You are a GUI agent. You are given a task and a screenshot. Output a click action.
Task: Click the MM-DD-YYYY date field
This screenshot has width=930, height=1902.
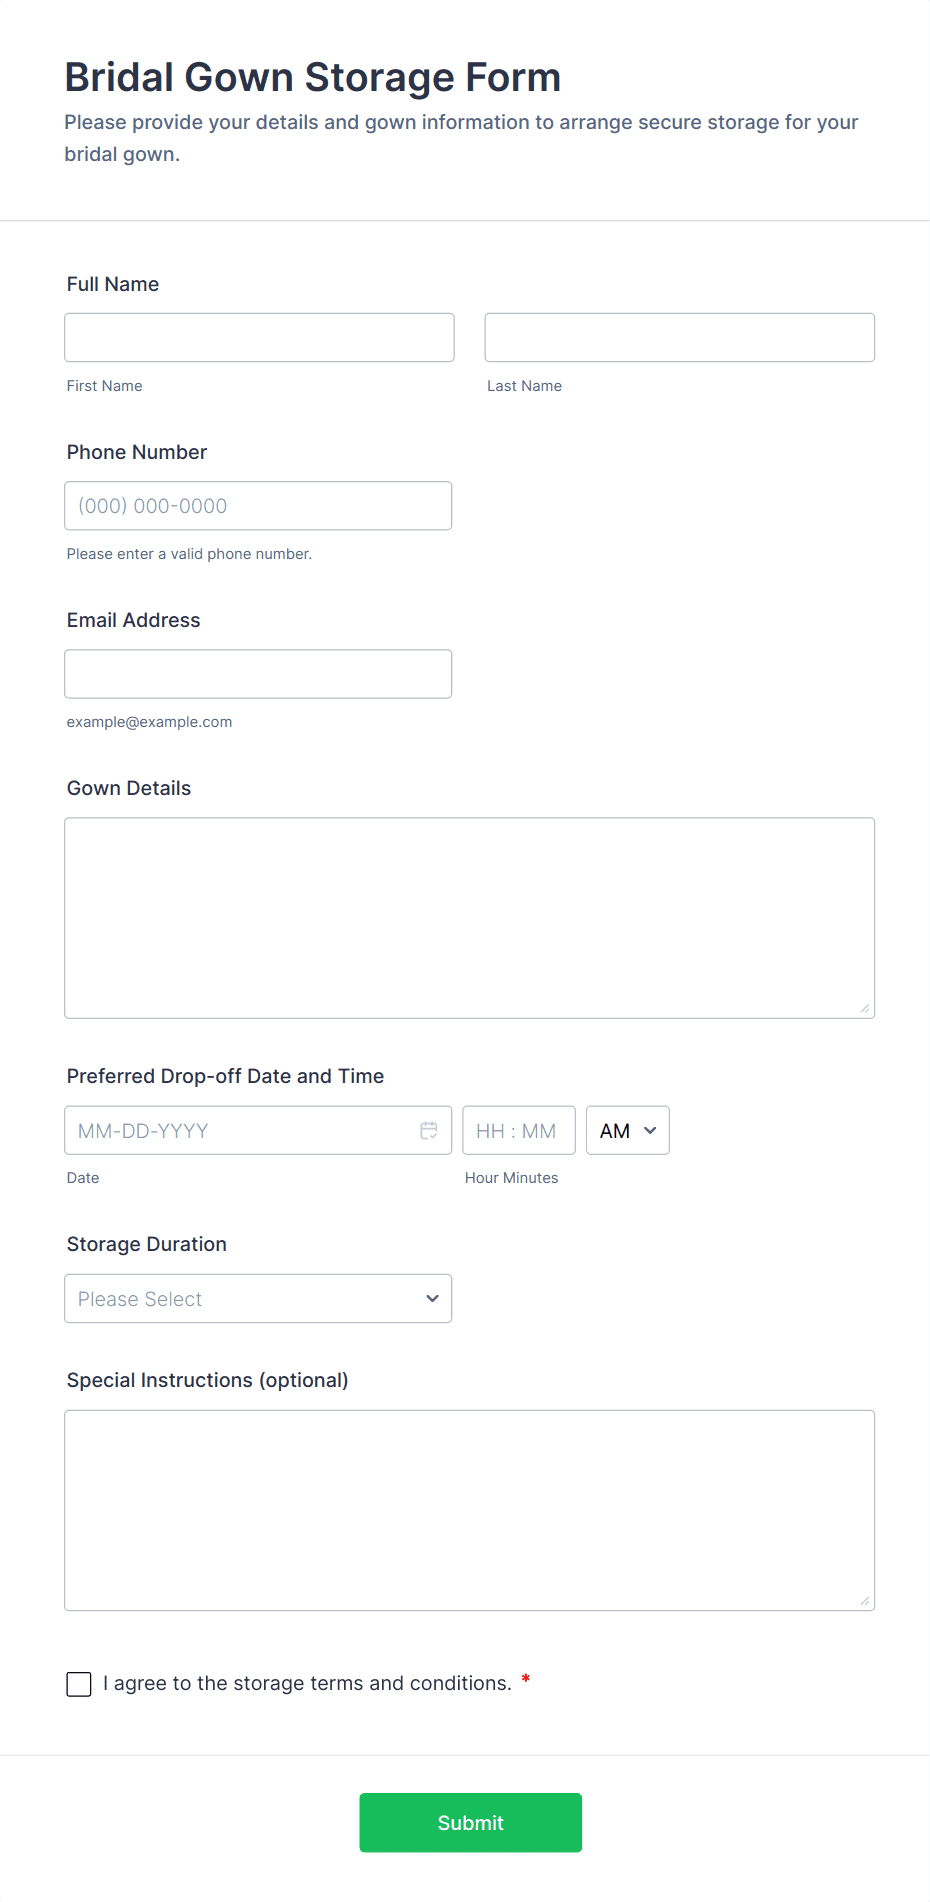pos(240,1130)
